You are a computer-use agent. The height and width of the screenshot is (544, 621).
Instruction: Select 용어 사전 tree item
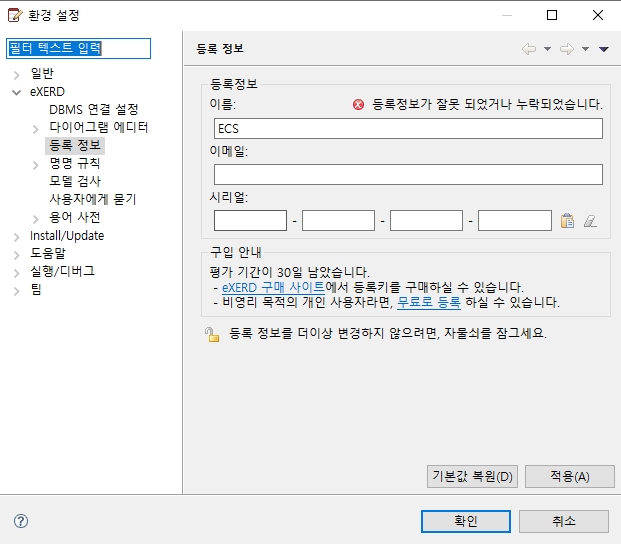click(x=74, y=217)
